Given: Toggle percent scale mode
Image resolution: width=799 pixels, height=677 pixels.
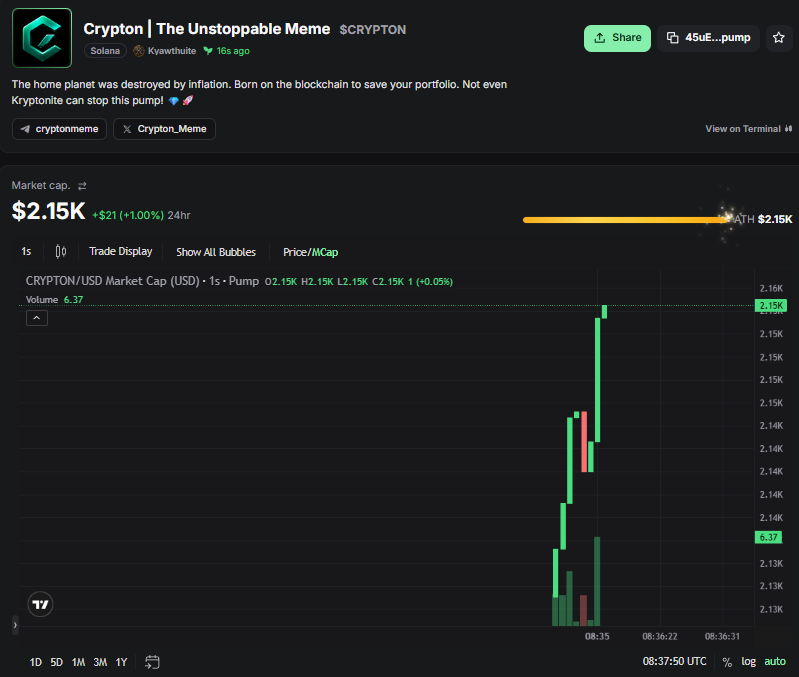Looking at the screenshot, I should 727,662.
